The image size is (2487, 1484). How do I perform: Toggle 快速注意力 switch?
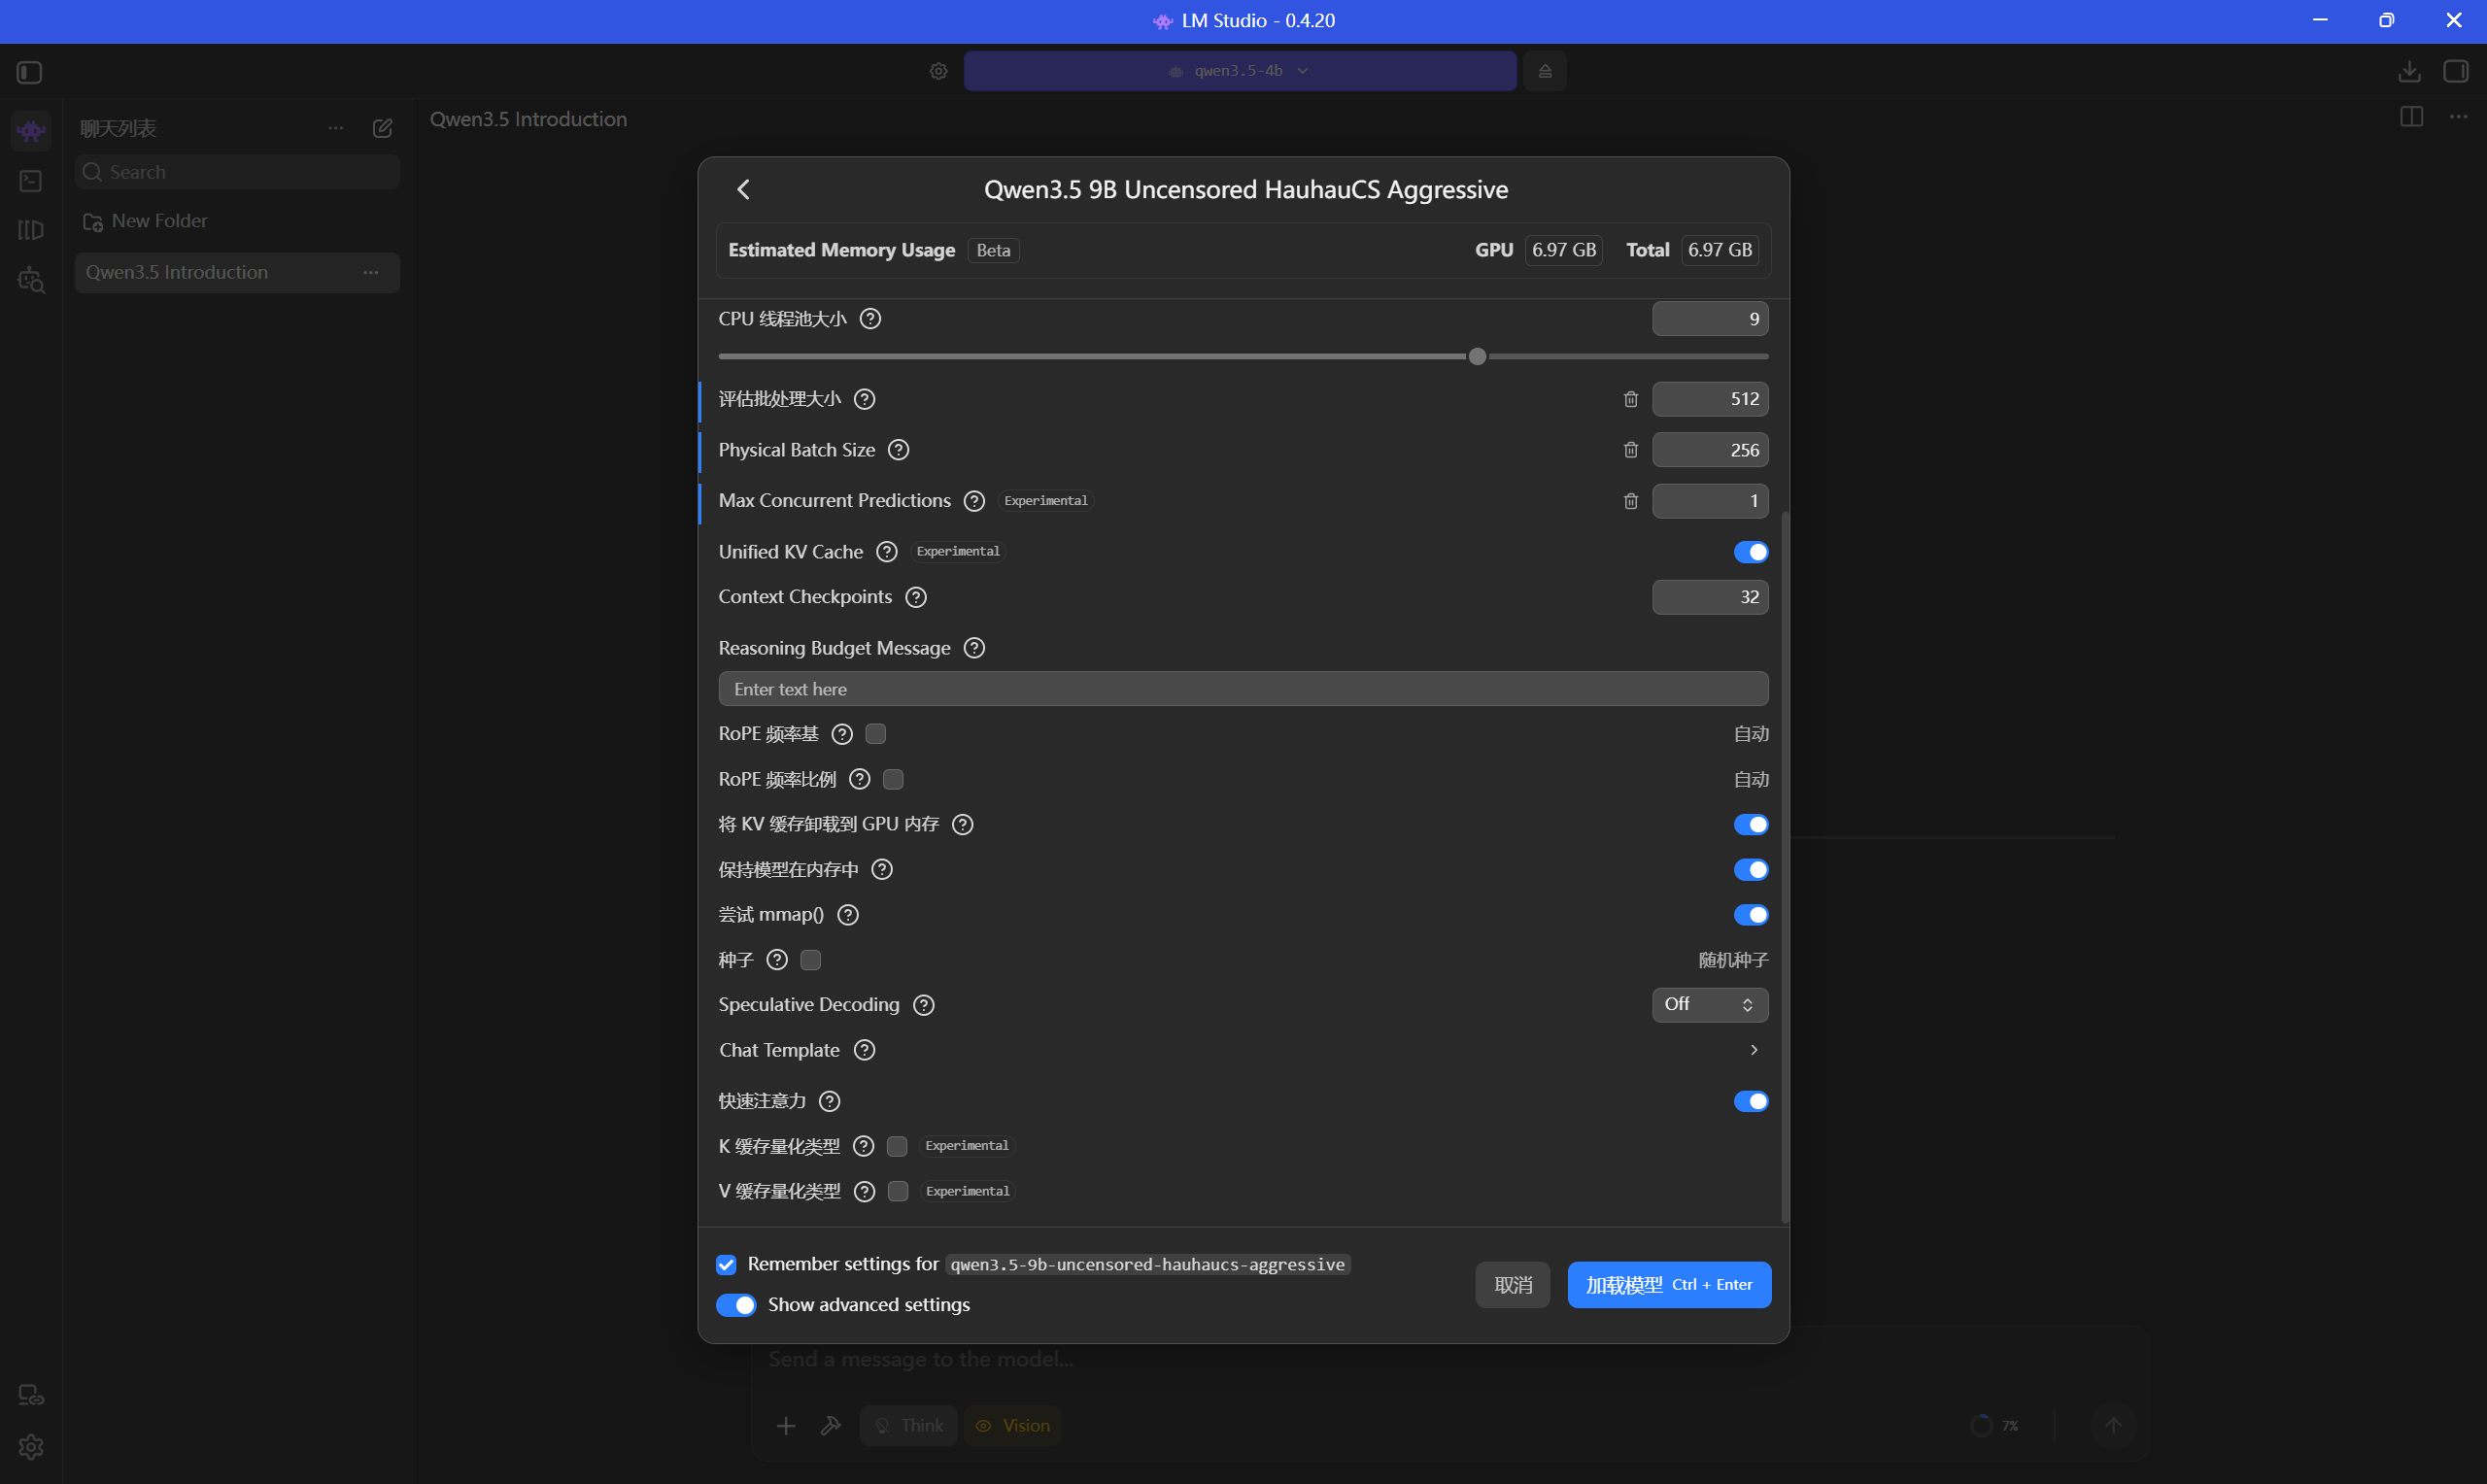pyautogui.click(x=1751, y=1101)
